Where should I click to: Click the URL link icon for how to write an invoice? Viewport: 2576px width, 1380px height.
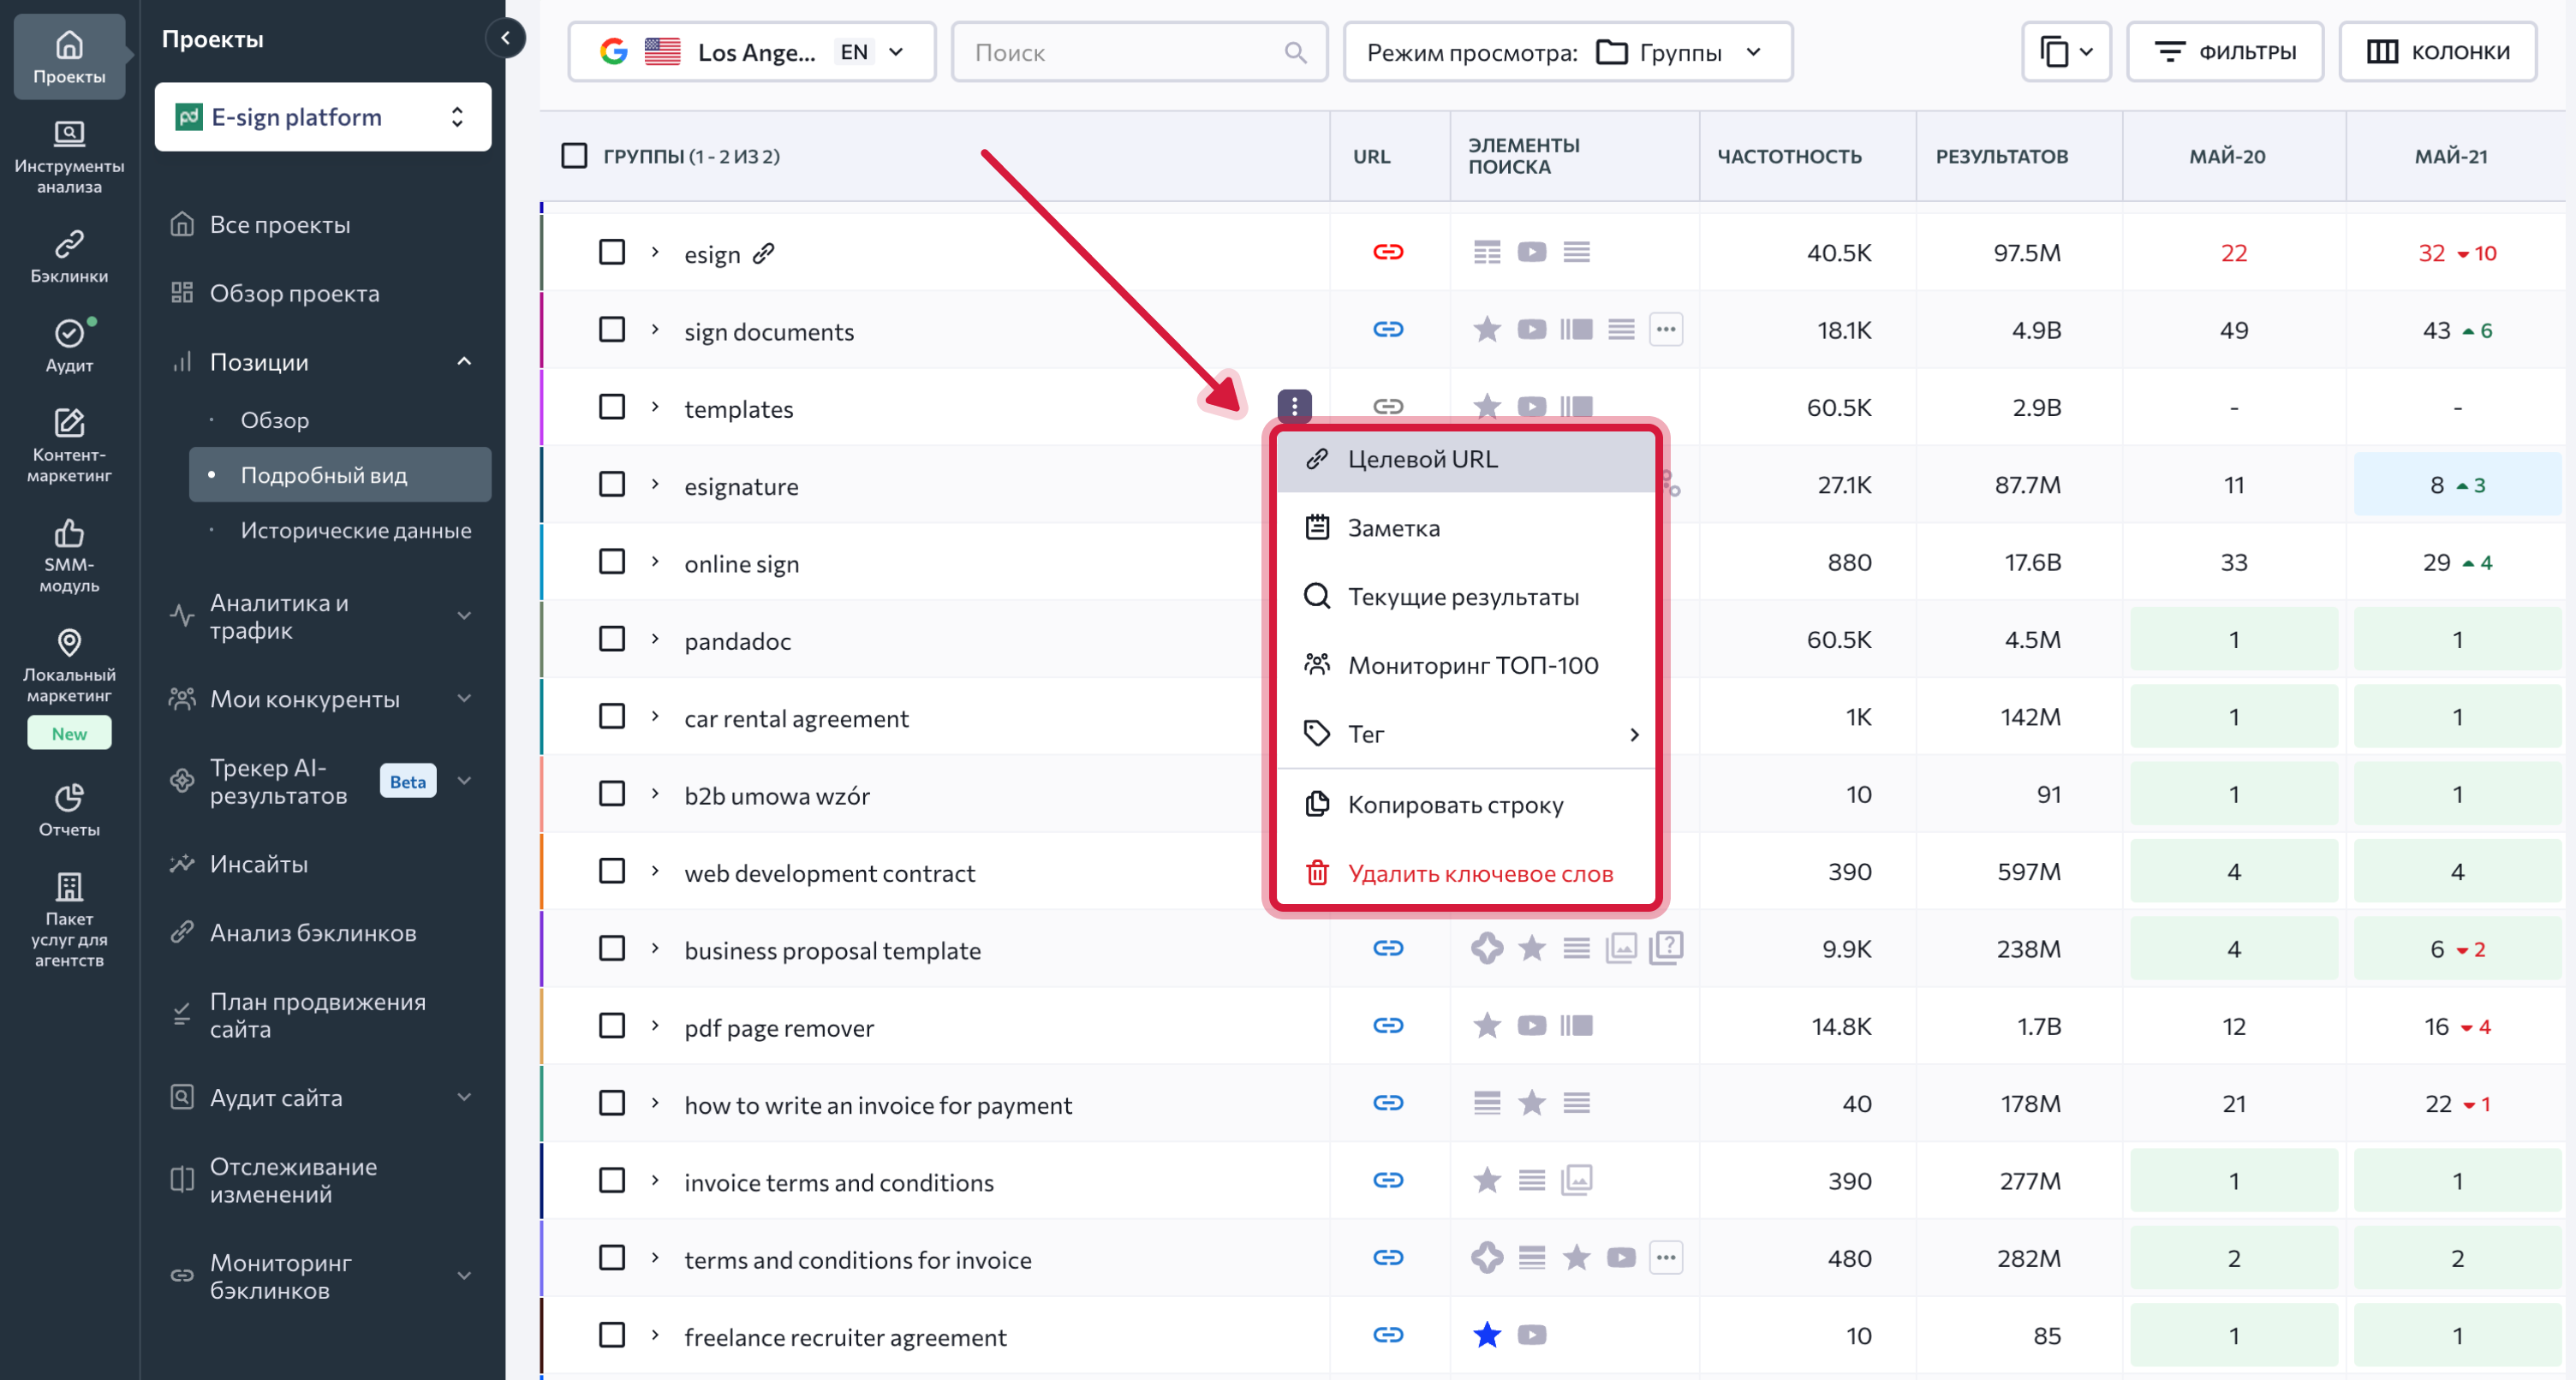[x=1388, y=1102]
